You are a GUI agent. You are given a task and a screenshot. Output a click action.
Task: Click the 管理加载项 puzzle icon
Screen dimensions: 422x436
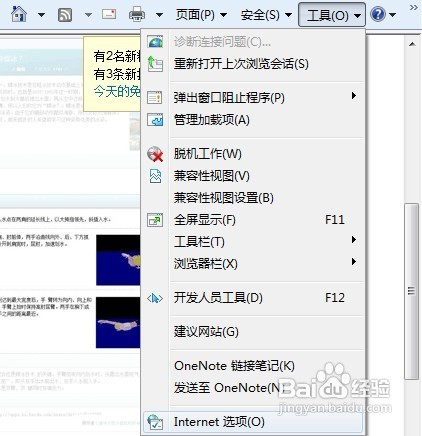(155, 120)
